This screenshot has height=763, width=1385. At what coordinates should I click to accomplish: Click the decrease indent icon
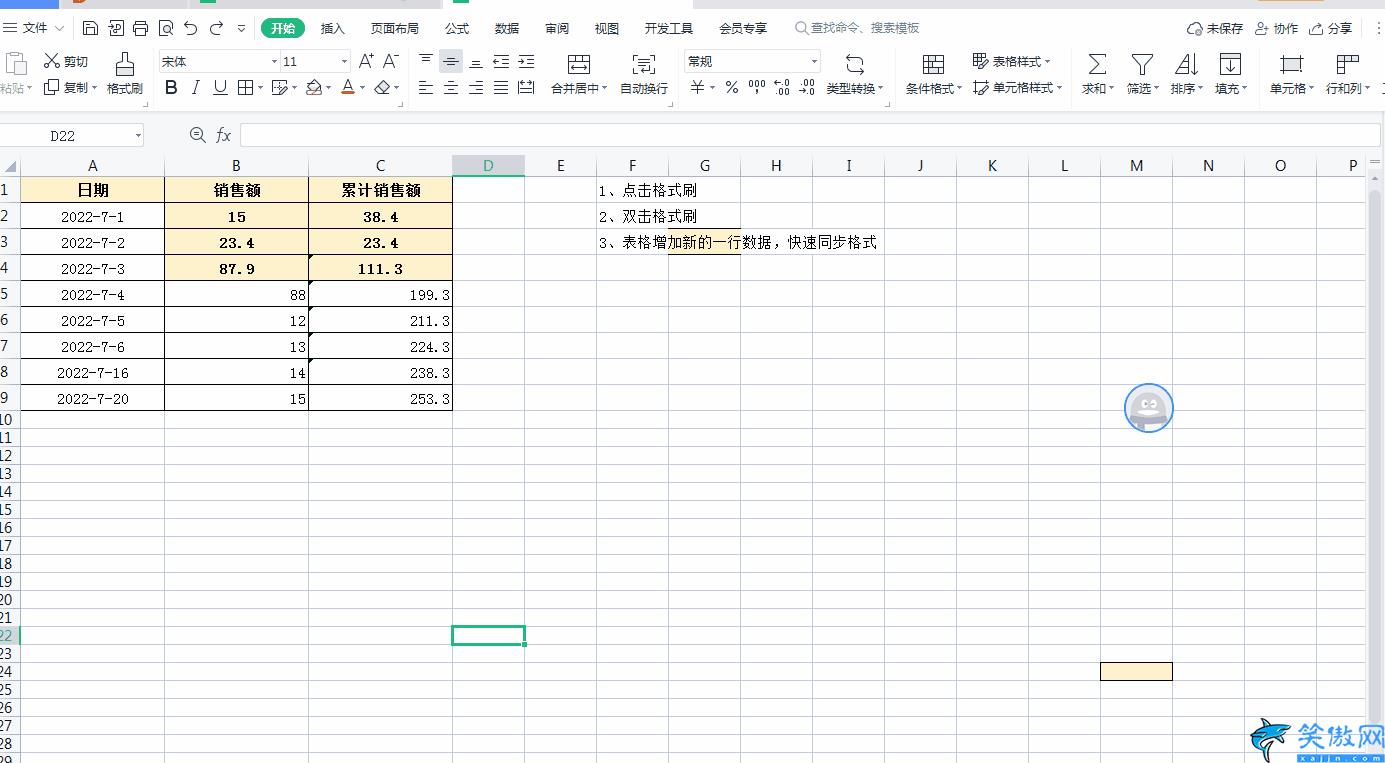point(501,62)
